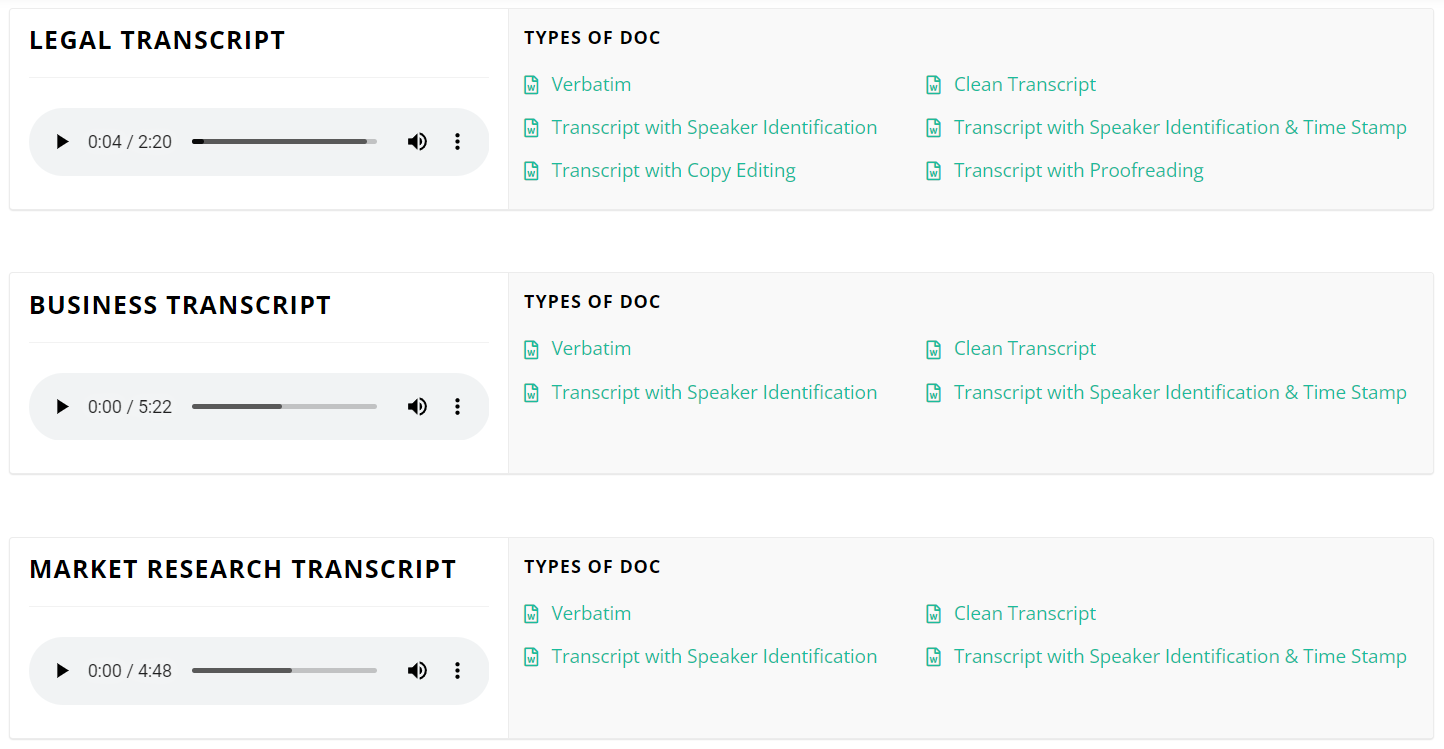Click the doc icon for Transcript with Copy Editing

pyautogui.click(x=531, y=170)
